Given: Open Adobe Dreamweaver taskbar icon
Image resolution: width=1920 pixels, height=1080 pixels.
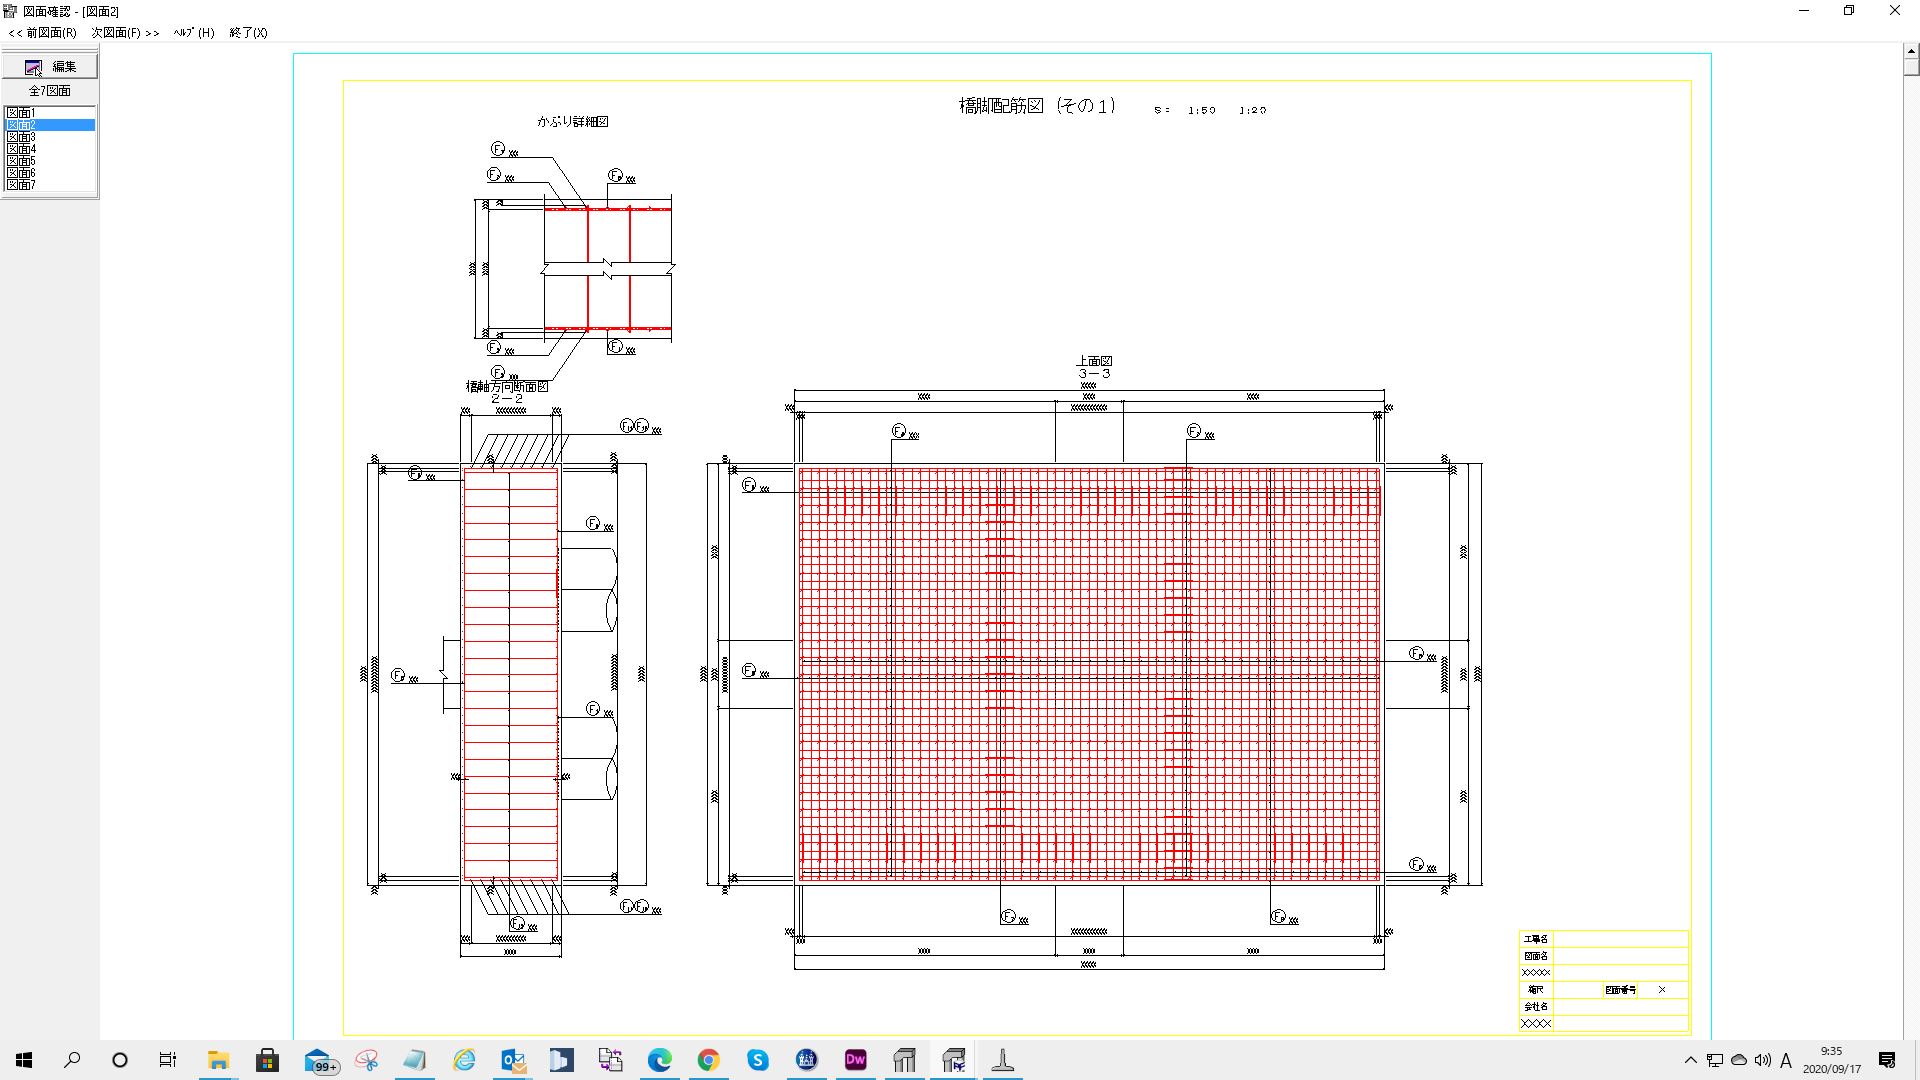Looking at the screenshot, I should (x=855, y=1060).
